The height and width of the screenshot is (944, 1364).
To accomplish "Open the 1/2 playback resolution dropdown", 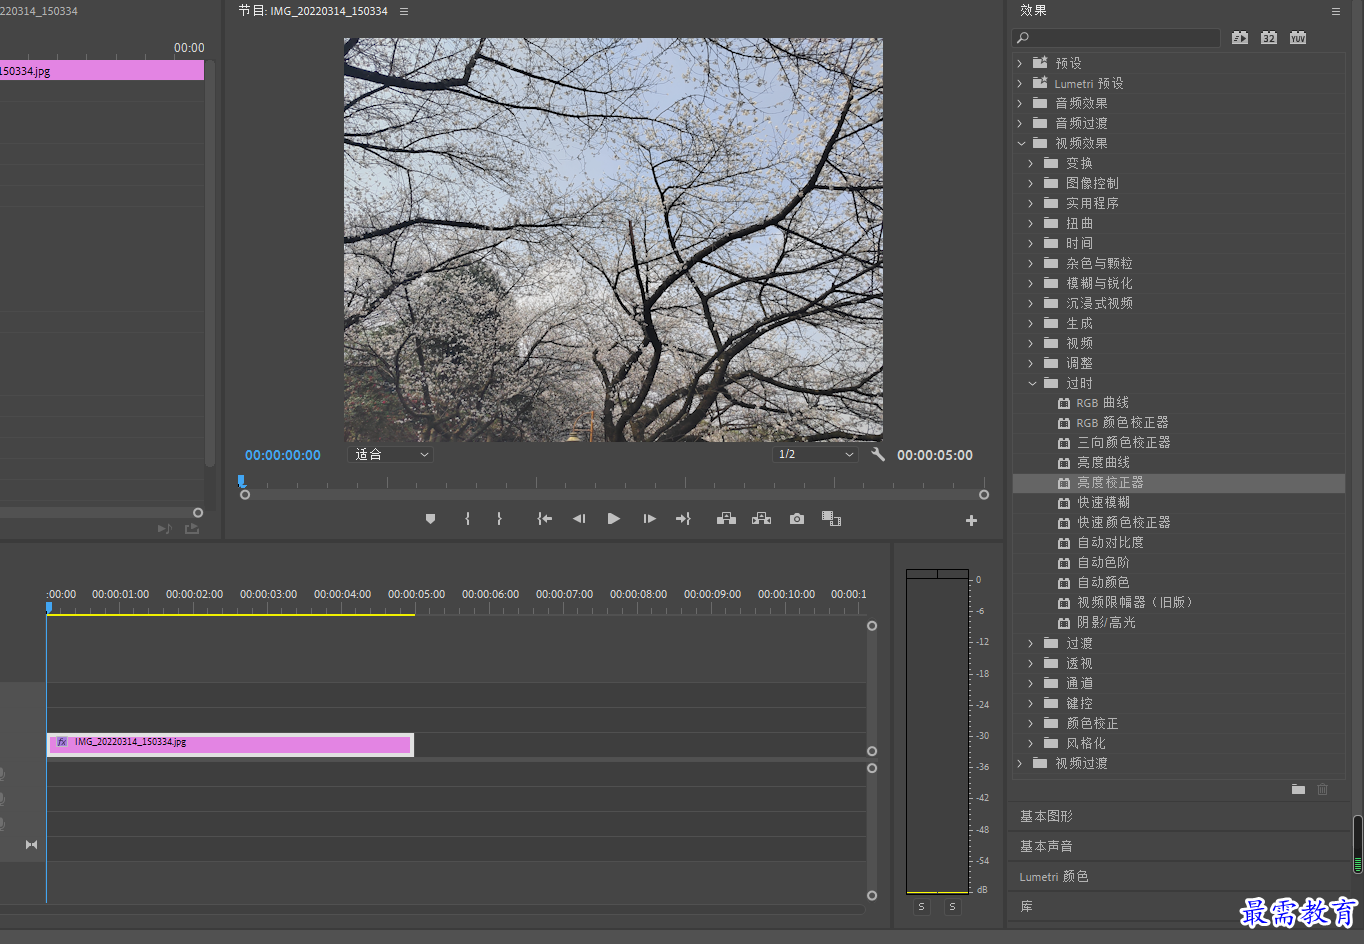I will [816, 454].
